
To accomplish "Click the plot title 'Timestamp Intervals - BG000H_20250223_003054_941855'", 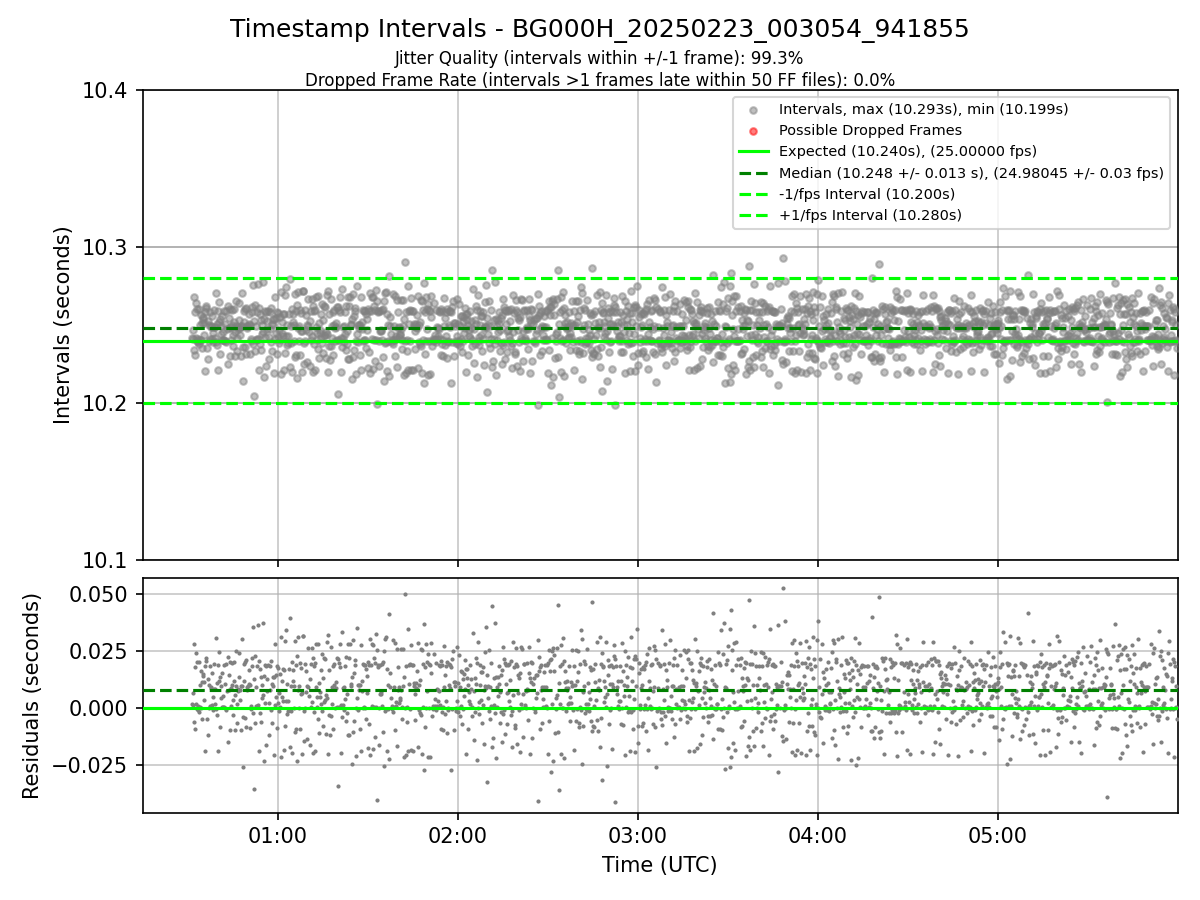I will click(x=599, y=29).
